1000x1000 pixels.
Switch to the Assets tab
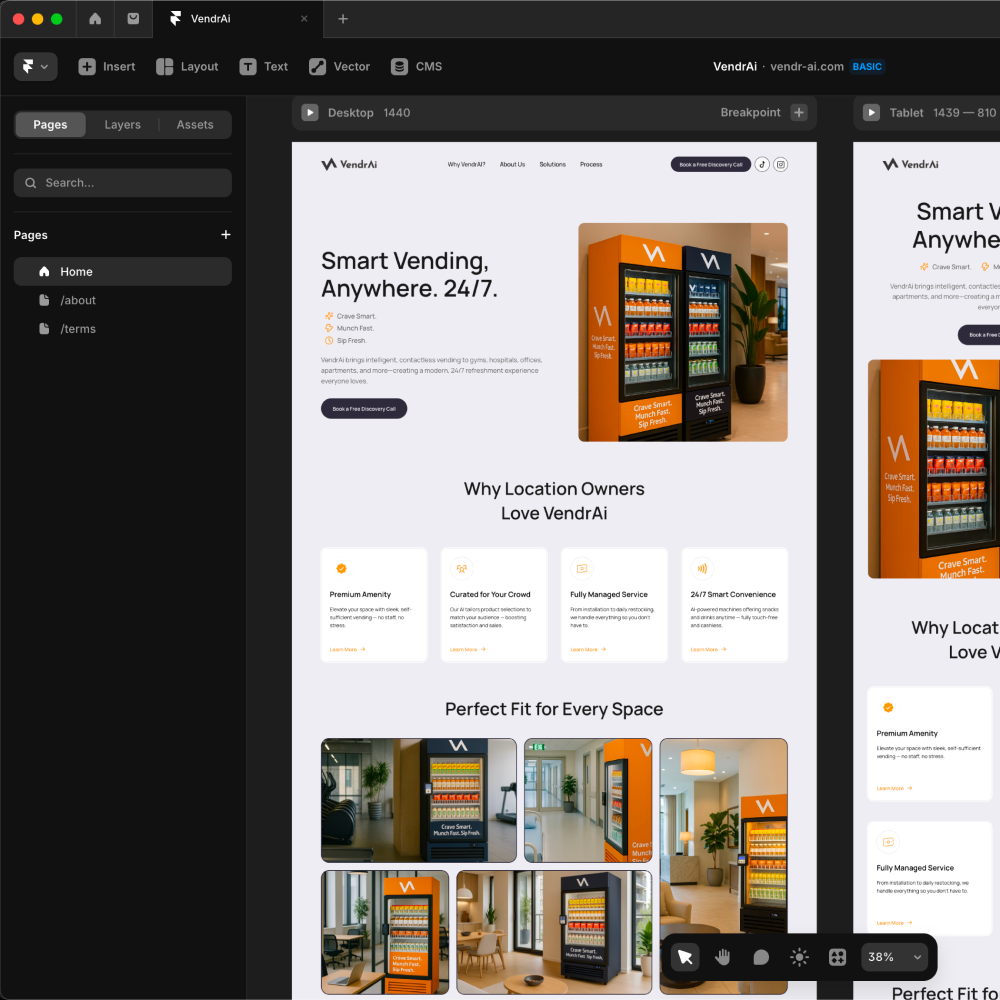195,125
